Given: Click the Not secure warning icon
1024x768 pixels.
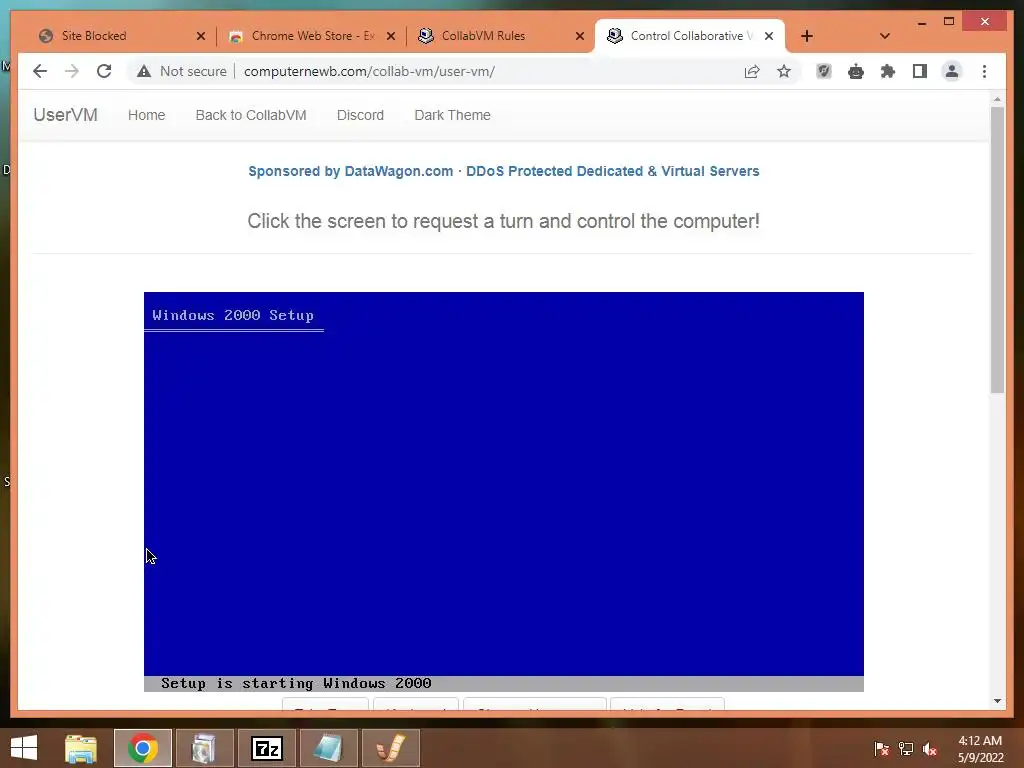Looking at the screenshot, I should tap(144, 71).
